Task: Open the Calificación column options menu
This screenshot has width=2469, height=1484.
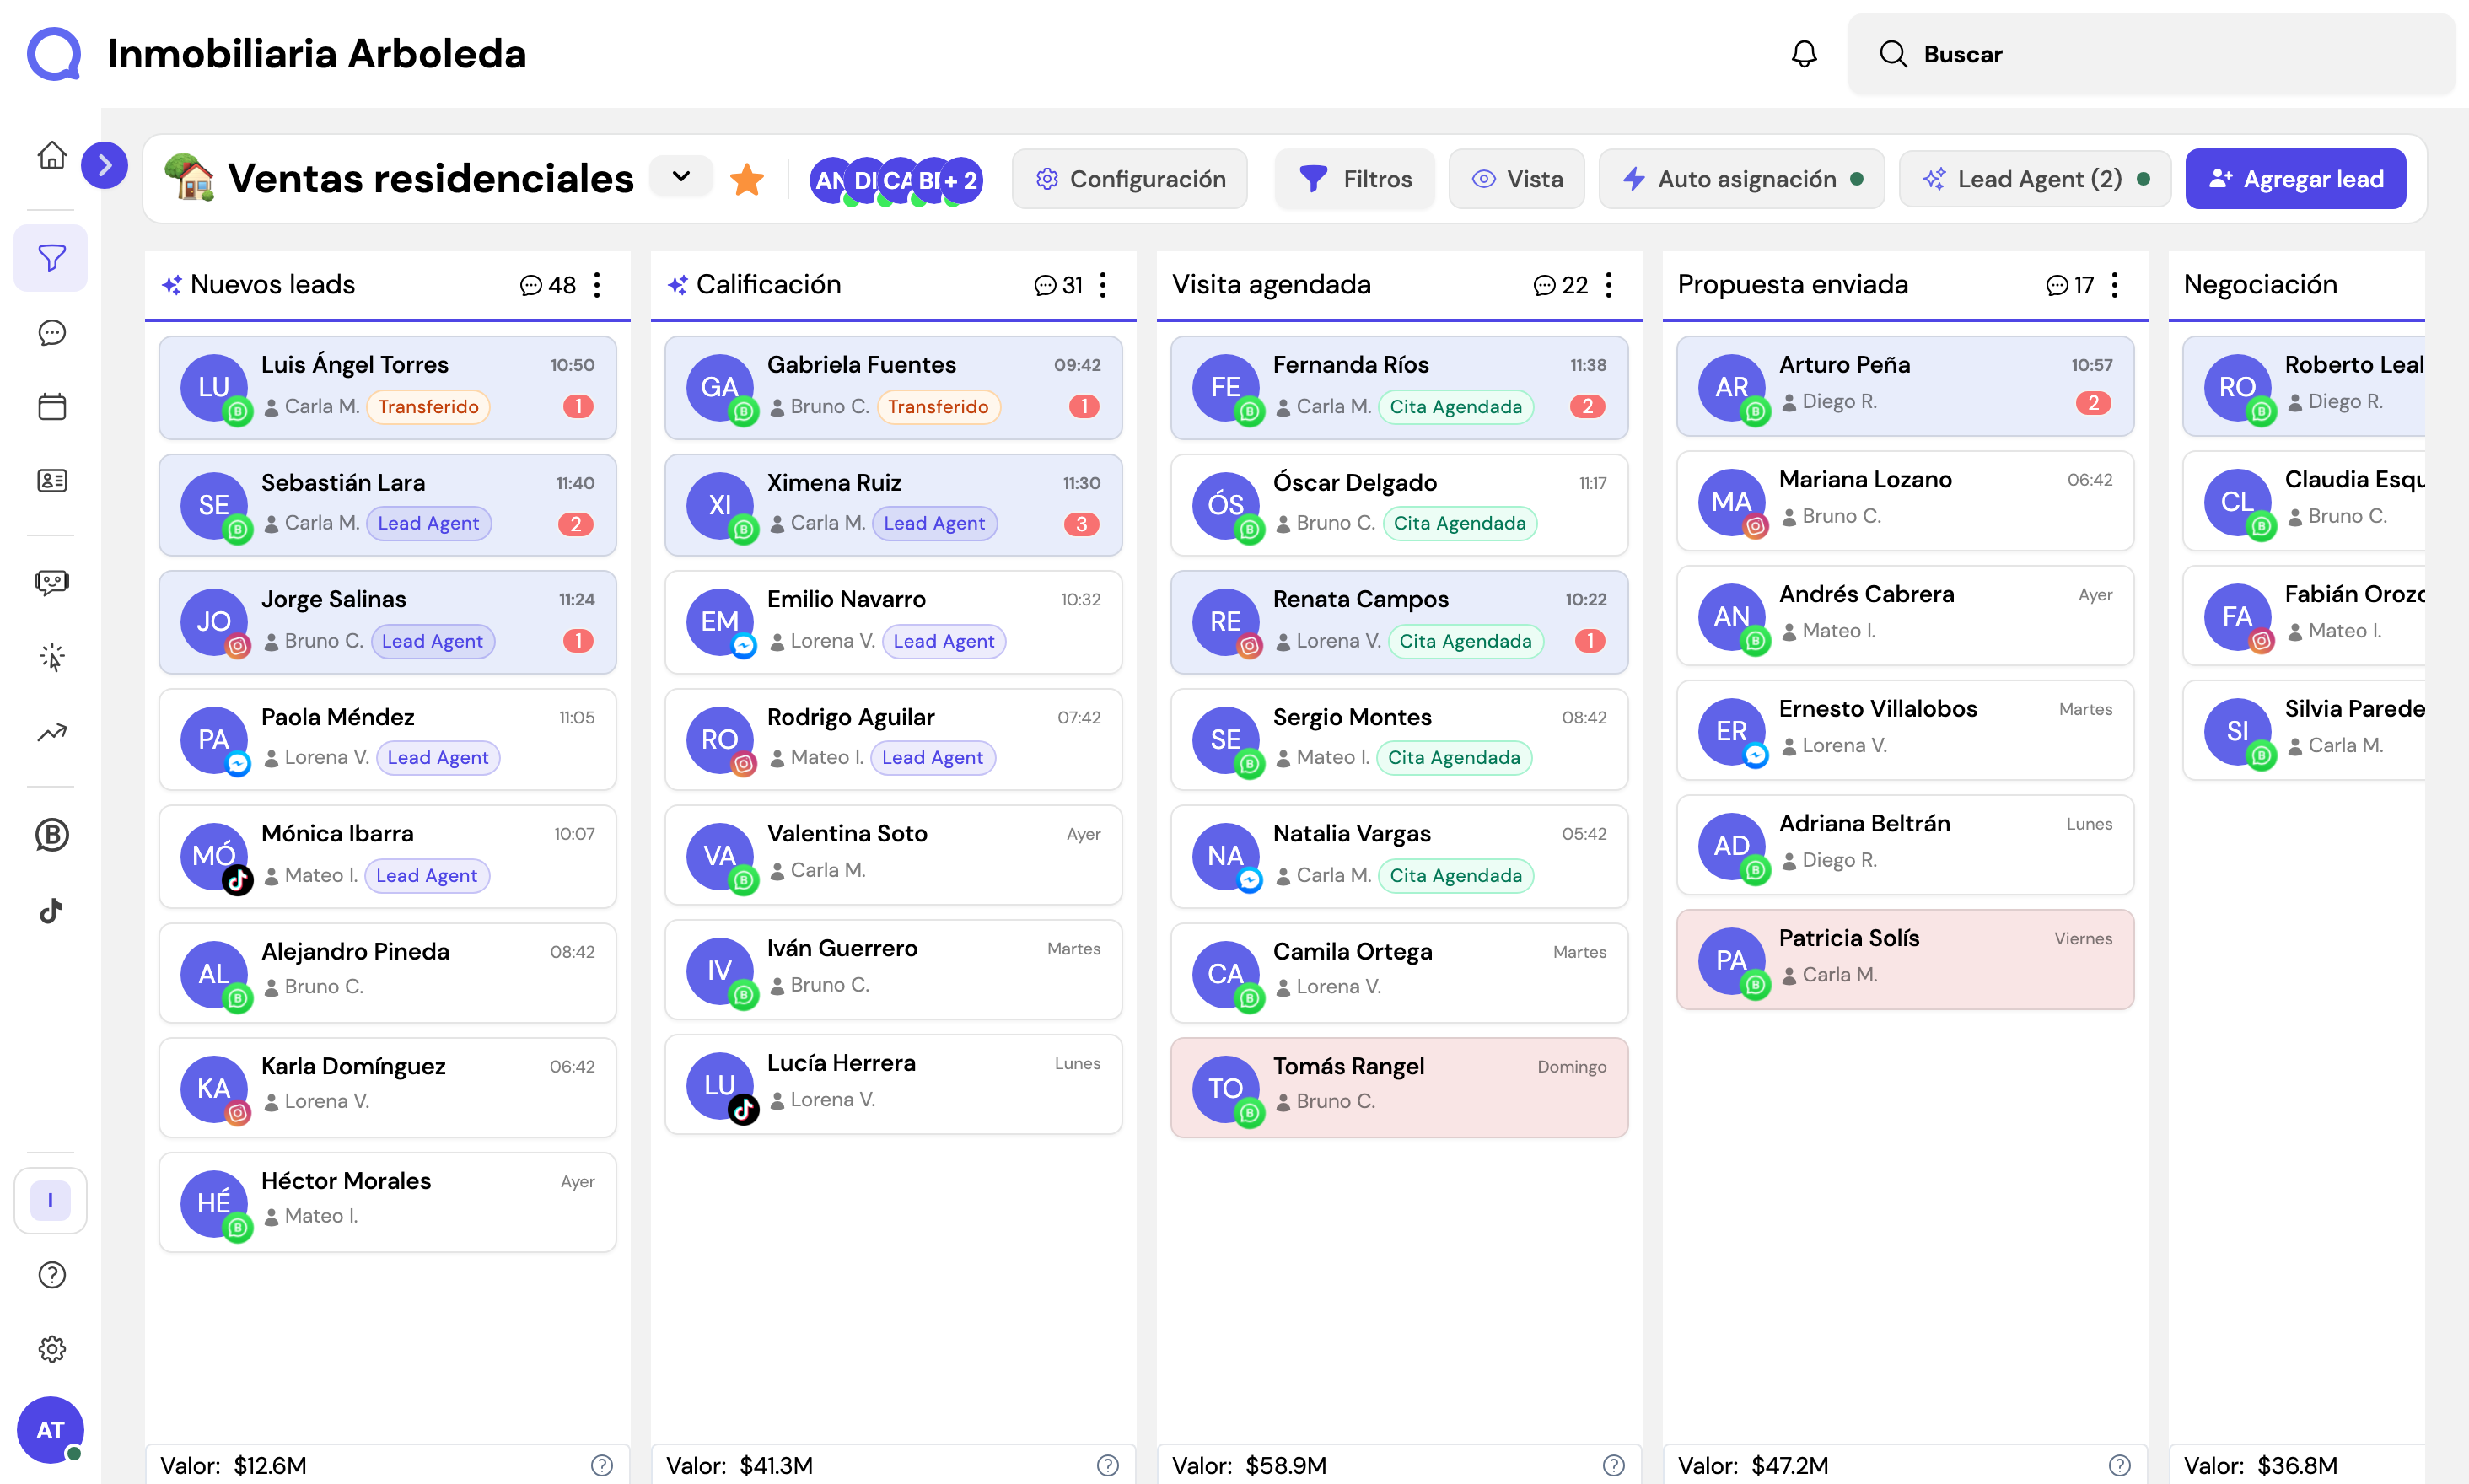Action: pos(1103,285)
